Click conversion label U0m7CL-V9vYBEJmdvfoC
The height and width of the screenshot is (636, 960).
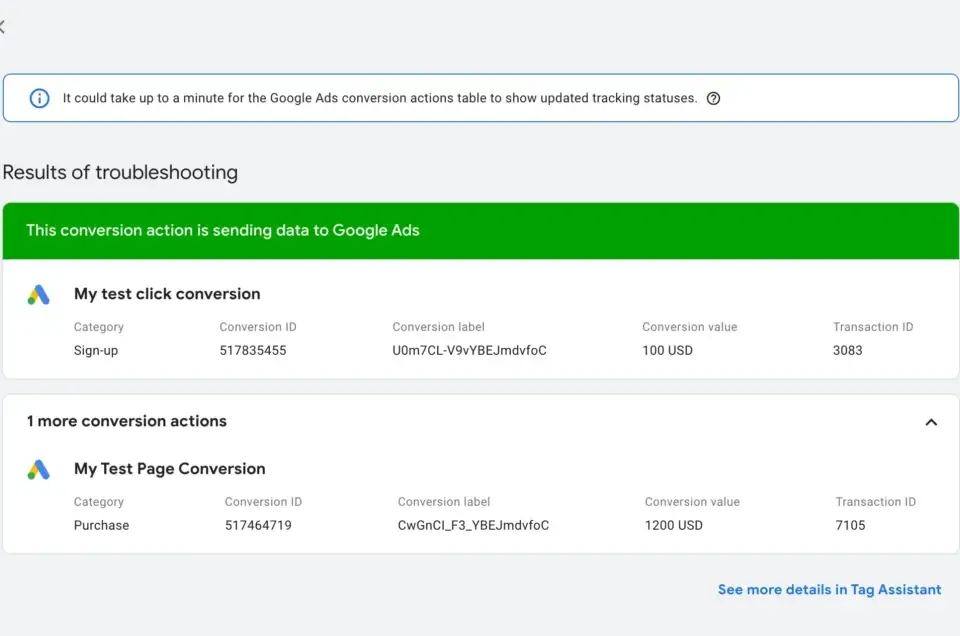pos(470,351)
